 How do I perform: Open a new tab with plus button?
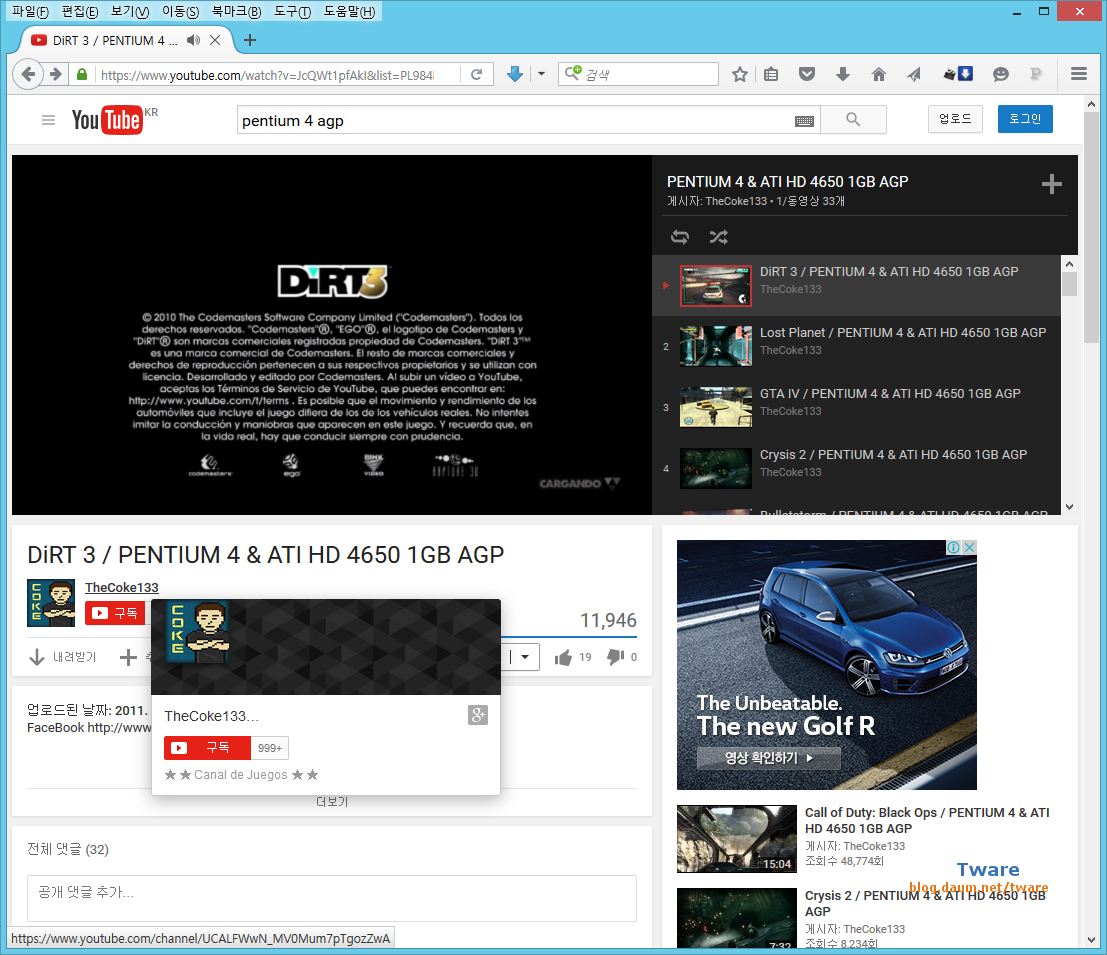249,40
